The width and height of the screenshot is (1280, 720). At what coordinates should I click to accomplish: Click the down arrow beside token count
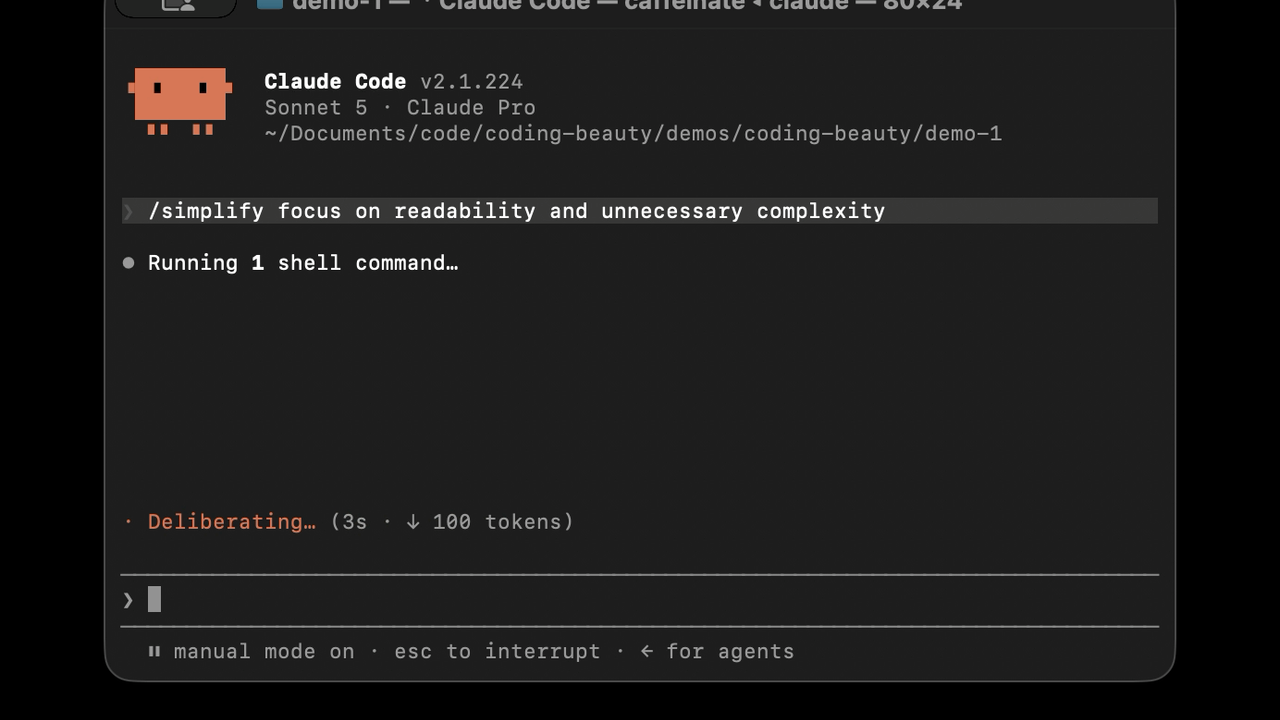(x=413, y=522)
